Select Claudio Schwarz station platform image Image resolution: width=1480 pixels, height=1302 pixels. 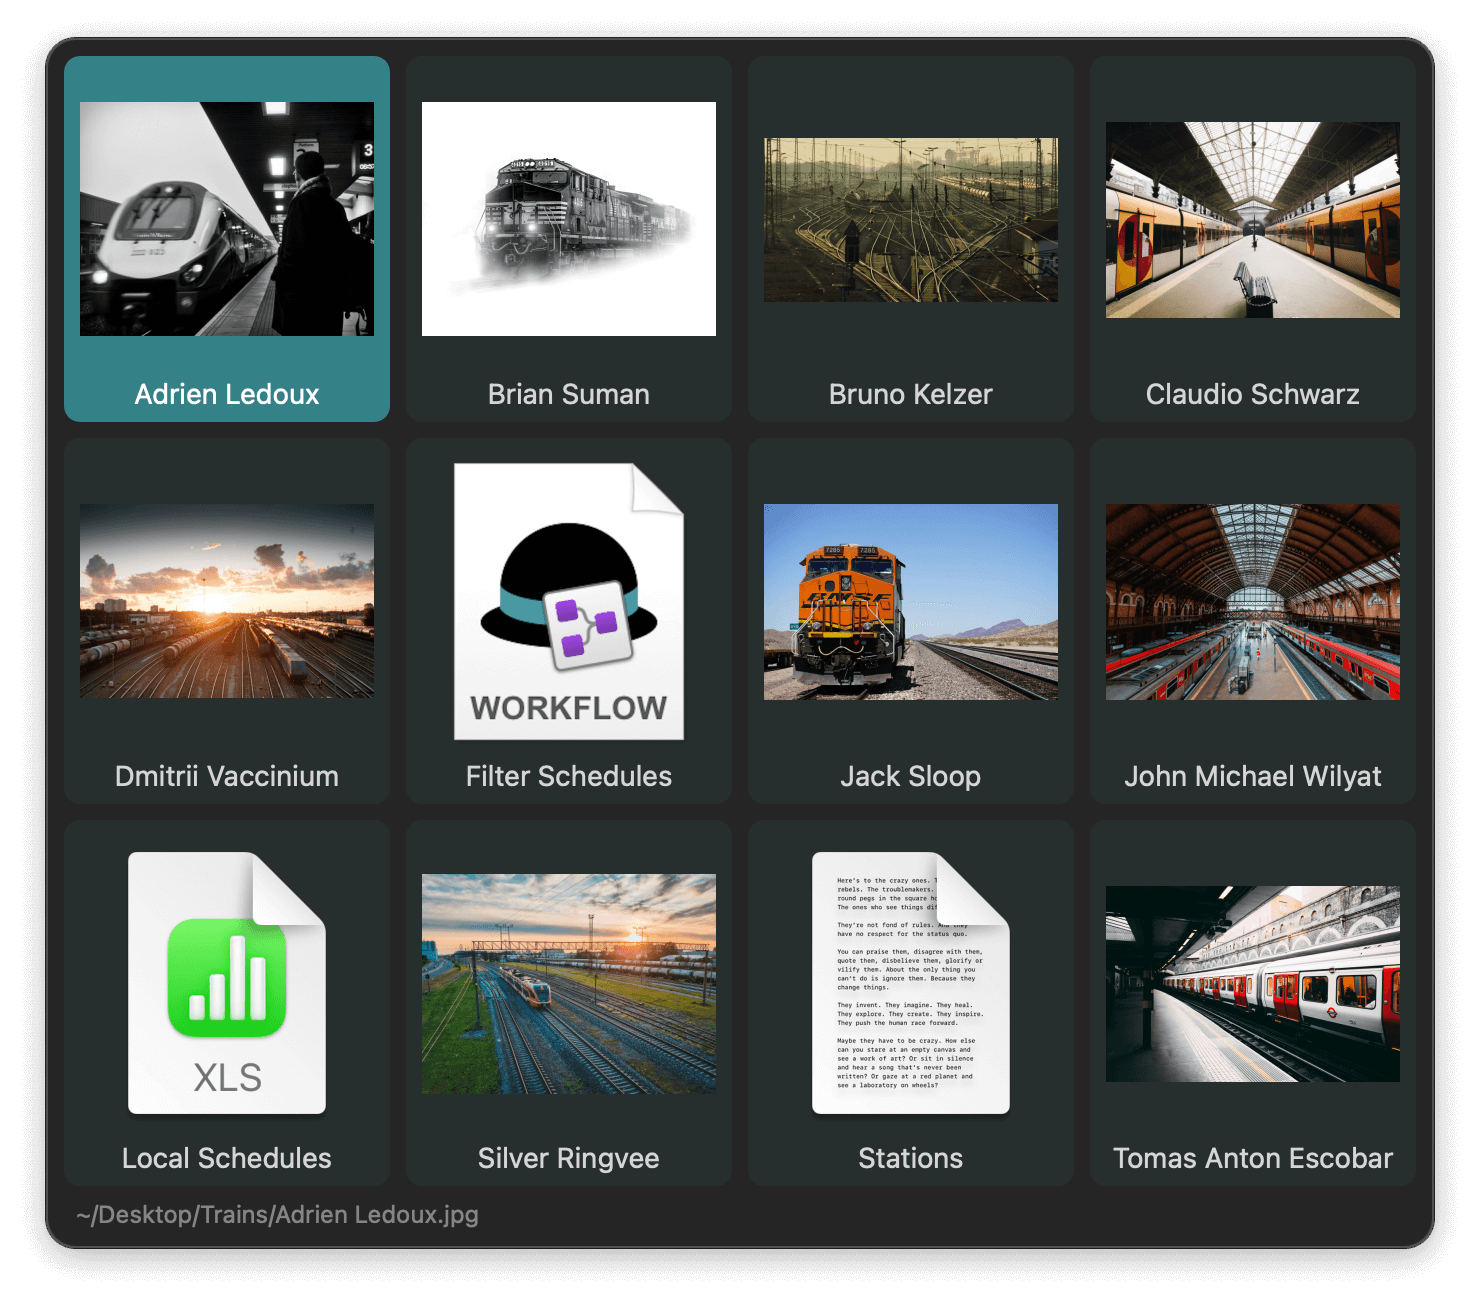[1252, 219]
